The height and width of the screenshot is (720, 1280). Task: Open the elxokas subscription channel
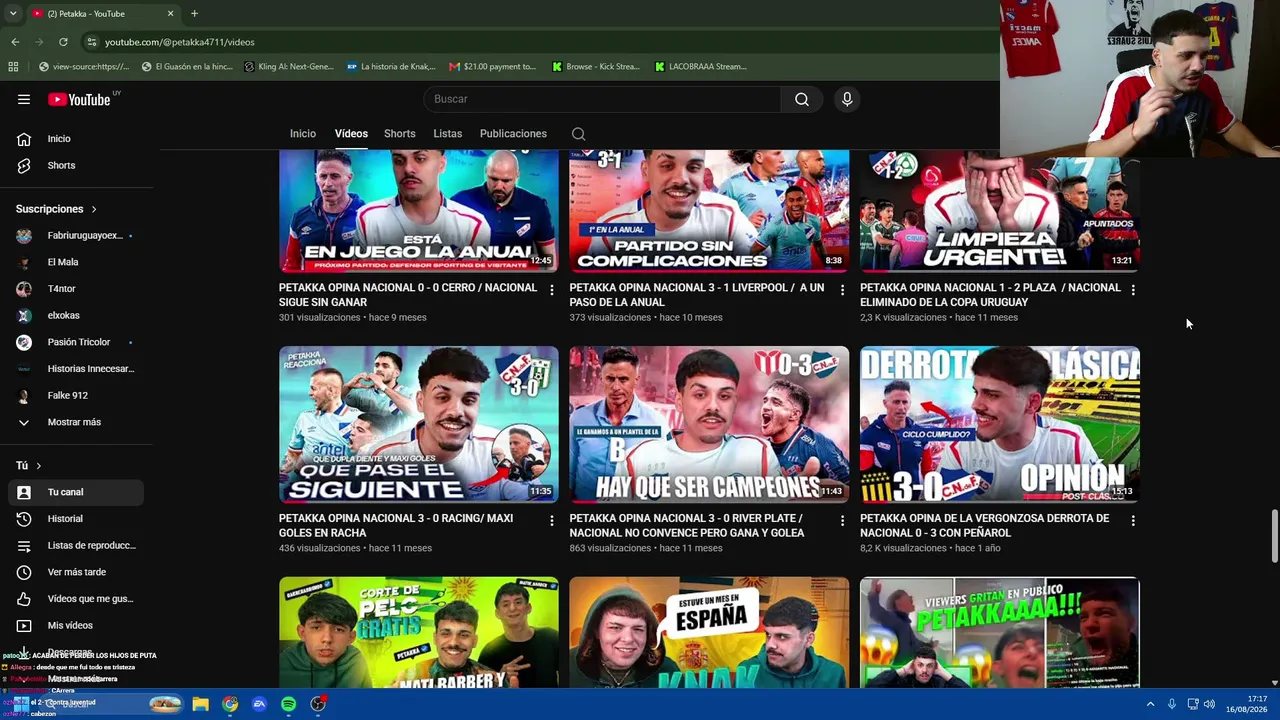point(75,316)
